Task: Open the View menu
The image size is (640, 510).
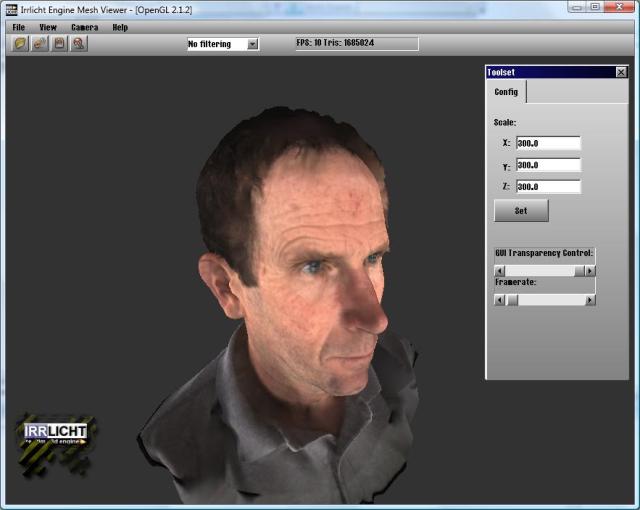Action: pos(48,27)
